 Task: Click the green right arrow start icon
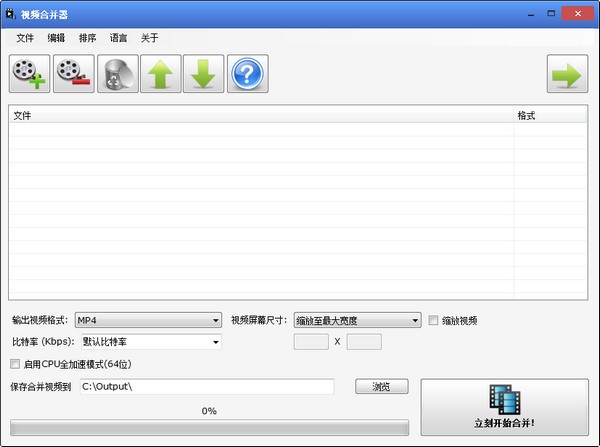567,73
